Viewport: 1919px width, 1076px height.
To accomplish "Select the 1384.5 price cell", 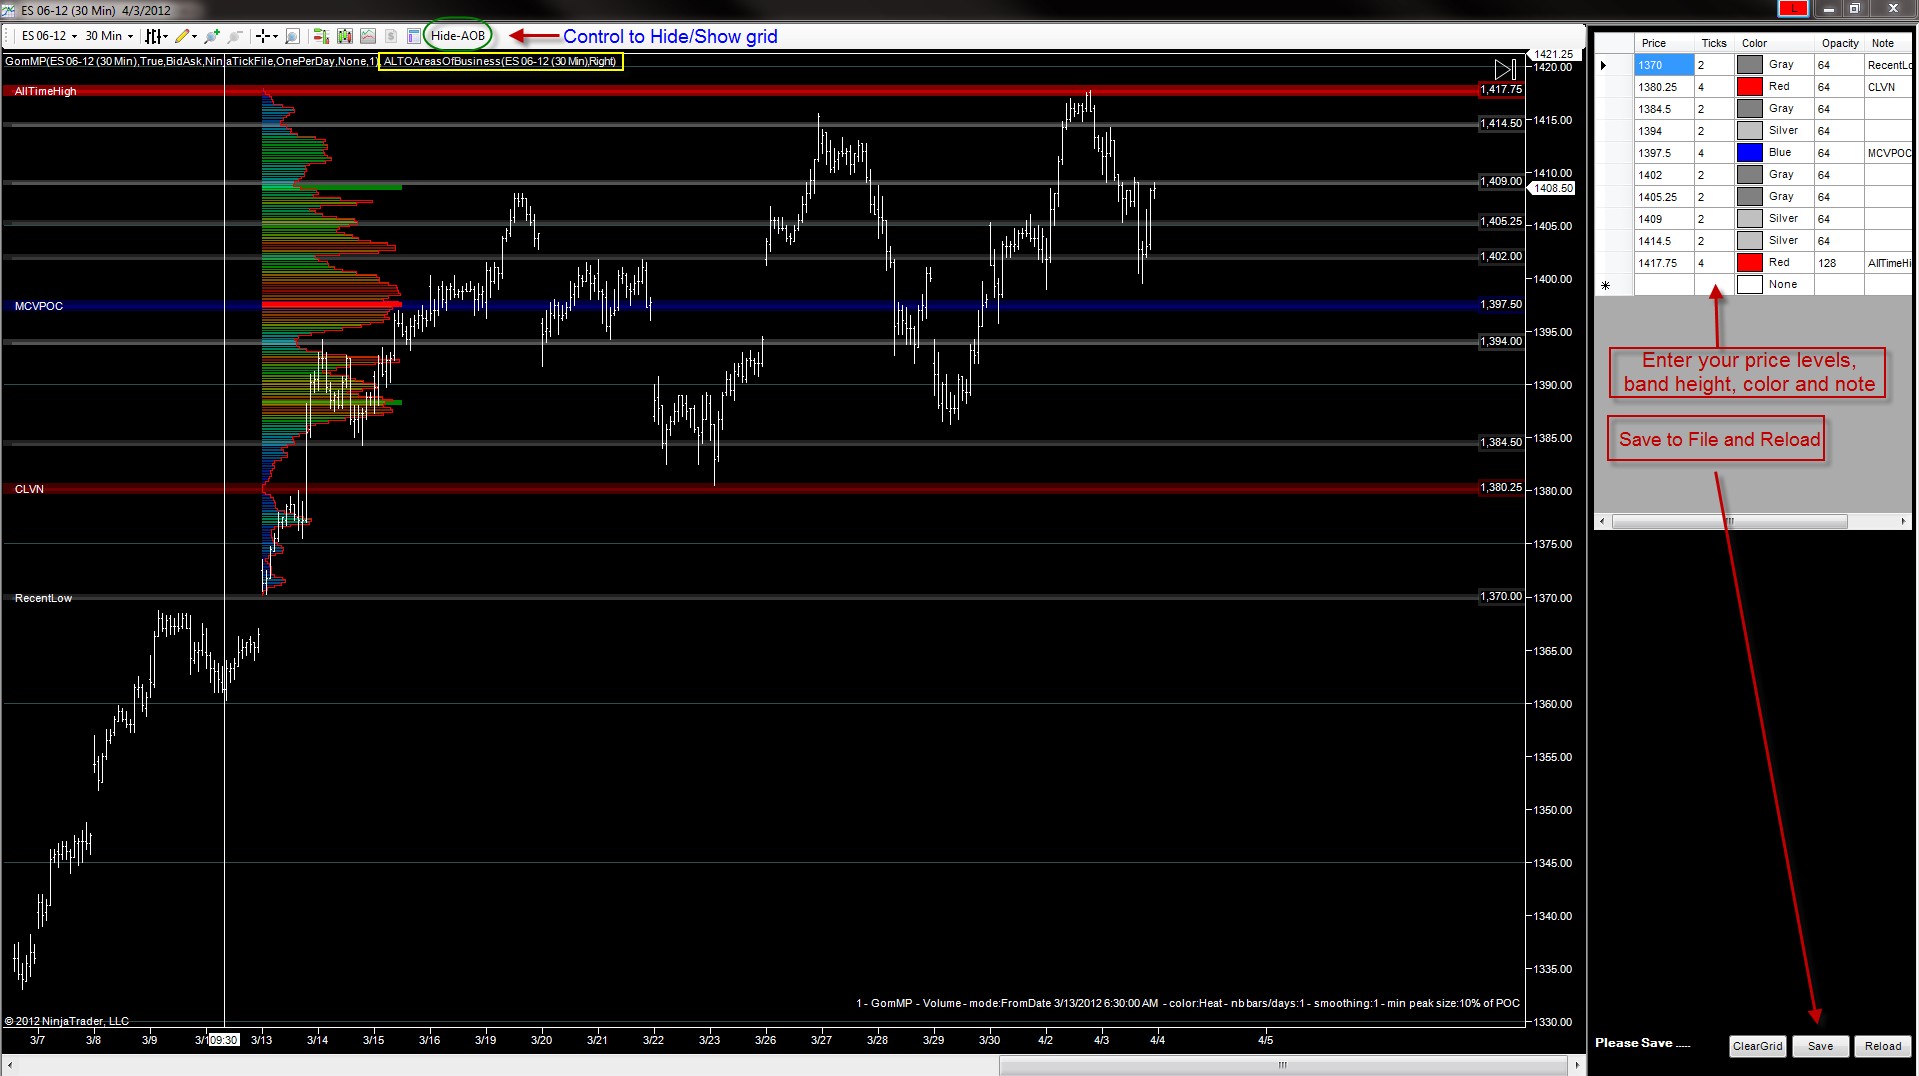I will click(1664, 109).
